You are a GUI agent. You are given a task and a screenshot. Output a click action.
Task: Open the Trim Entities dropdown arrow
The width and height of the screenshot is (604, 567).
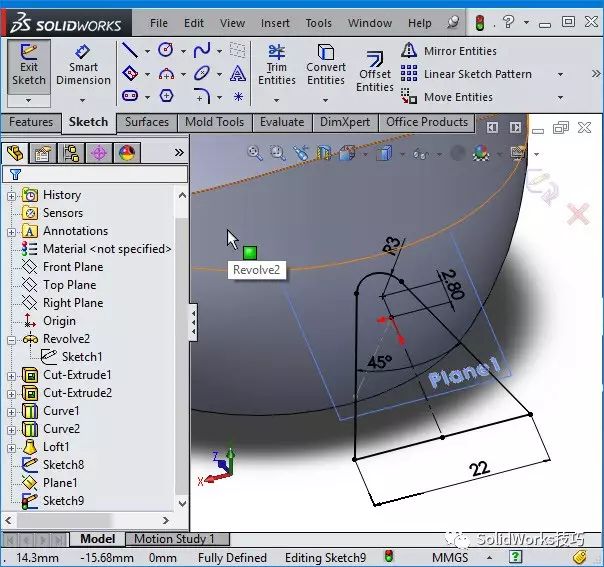click(277, 100)
